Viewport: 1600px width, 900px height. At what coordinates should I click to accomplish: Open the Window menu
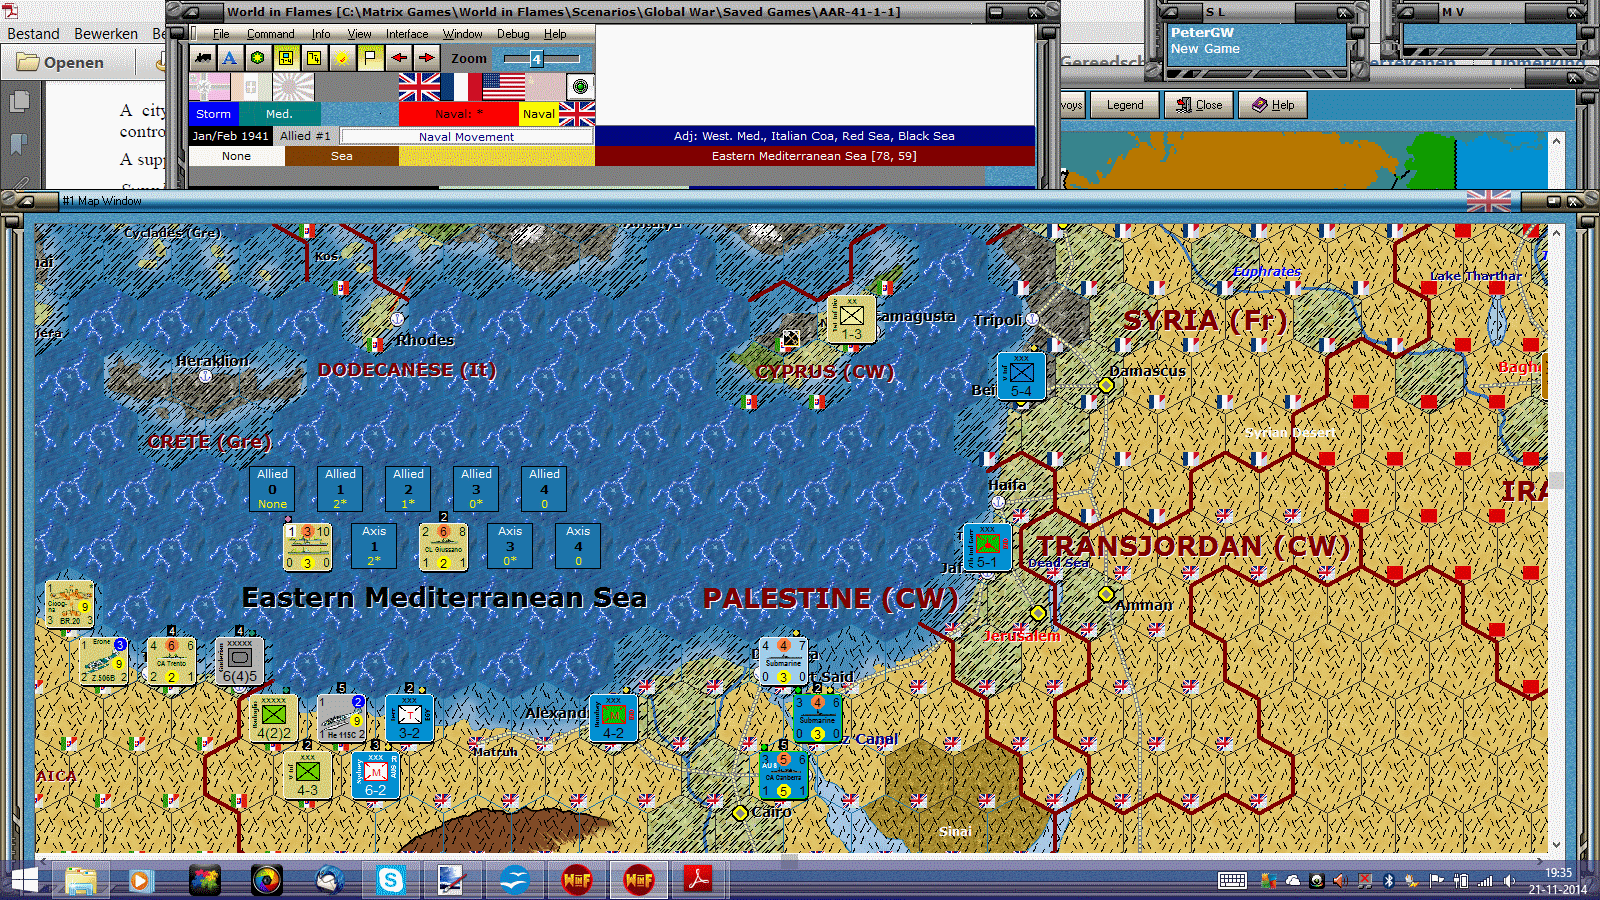pos(463,34)
